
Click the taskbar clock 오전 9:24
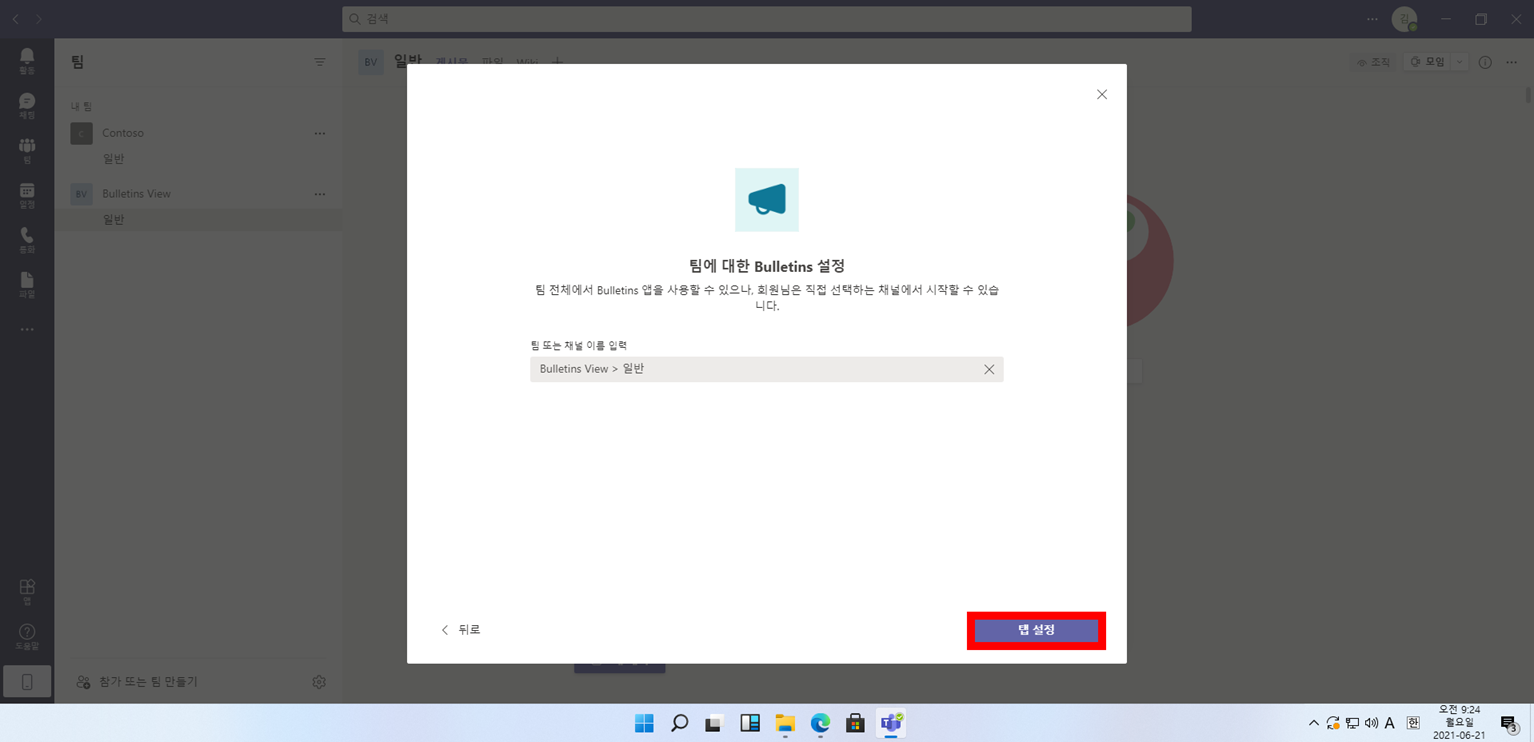click(1461, 722)
